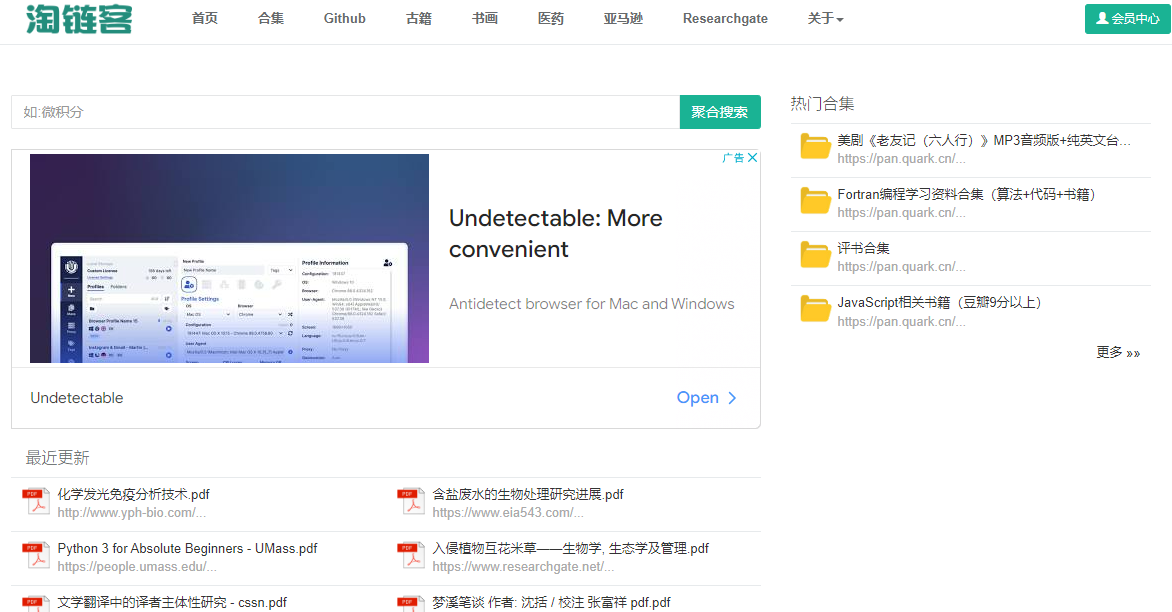Click PDF icon for Python 3 for Absolute Beginners
This screenshot has width=1172, height=612.
(x=36, y=555)
